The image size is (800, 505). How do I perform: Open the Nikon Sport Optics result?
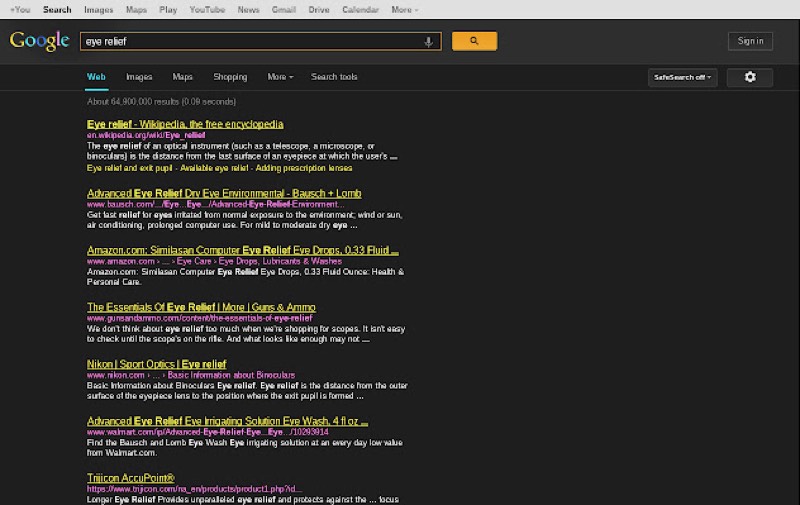coord(157,364)
